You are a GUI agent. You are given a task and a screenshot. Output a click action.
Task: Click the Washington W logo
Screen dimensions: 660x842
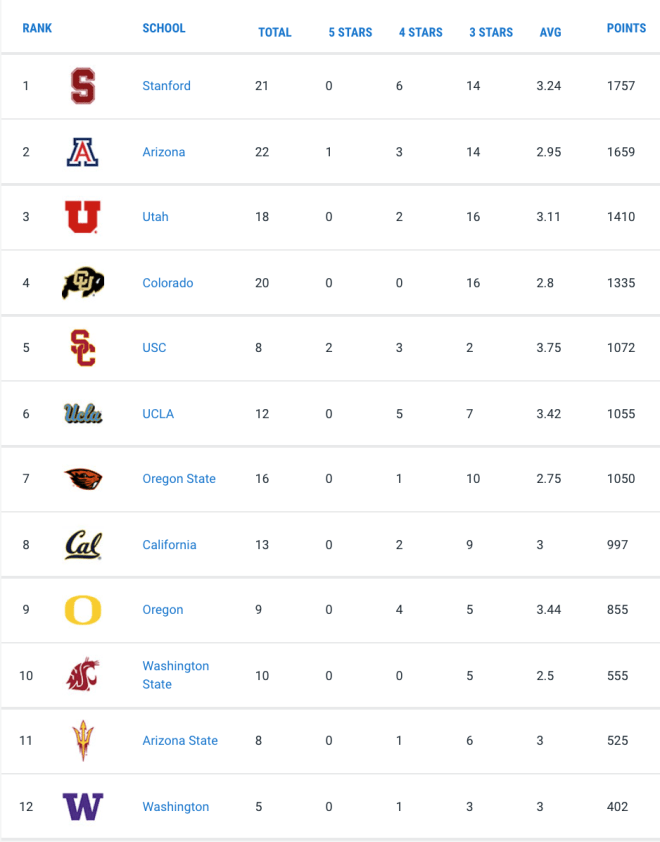click(83, 807)
